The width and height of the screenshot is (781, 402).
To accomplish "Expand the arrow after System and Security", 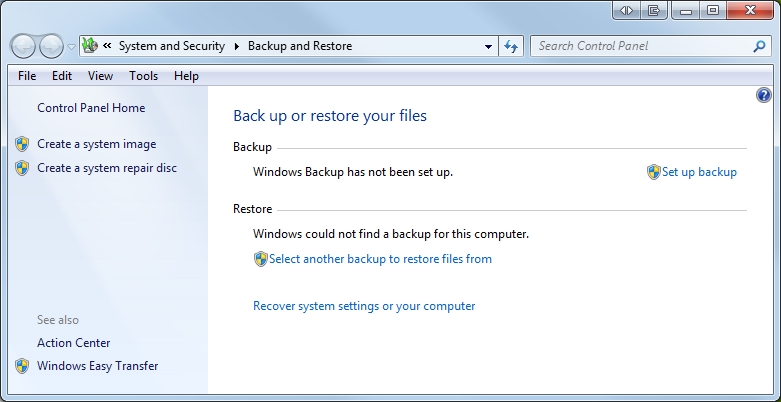I will (237, 46).
